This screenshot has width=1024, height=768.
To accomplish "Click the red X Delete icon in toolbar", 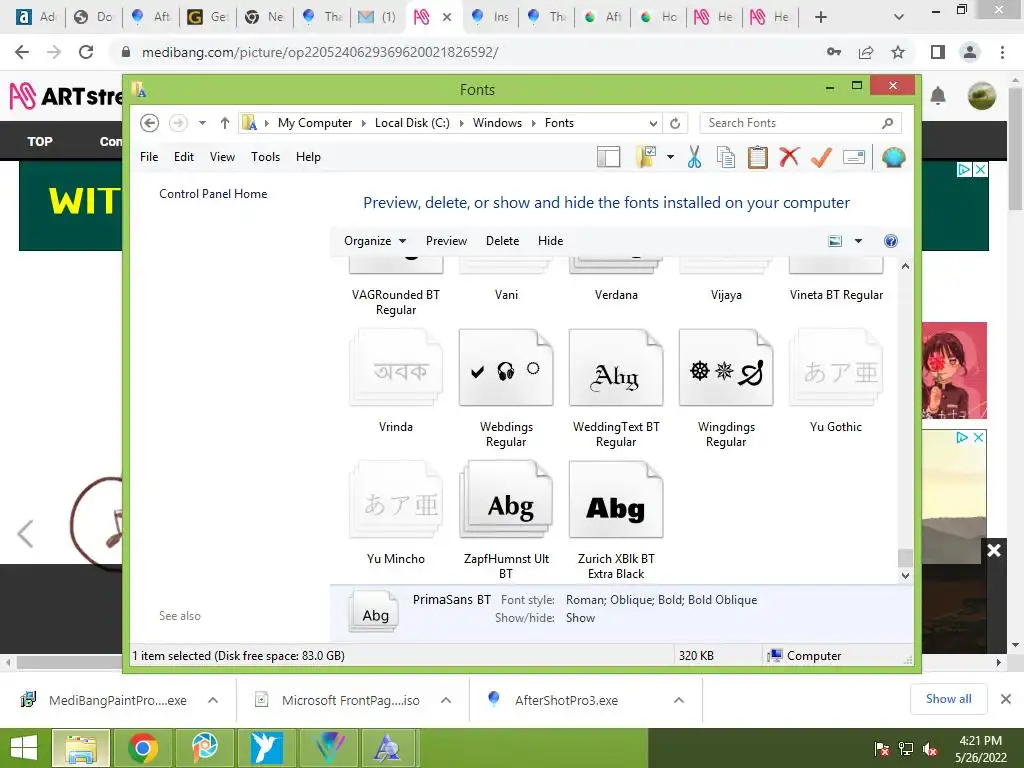I will 789,157.
